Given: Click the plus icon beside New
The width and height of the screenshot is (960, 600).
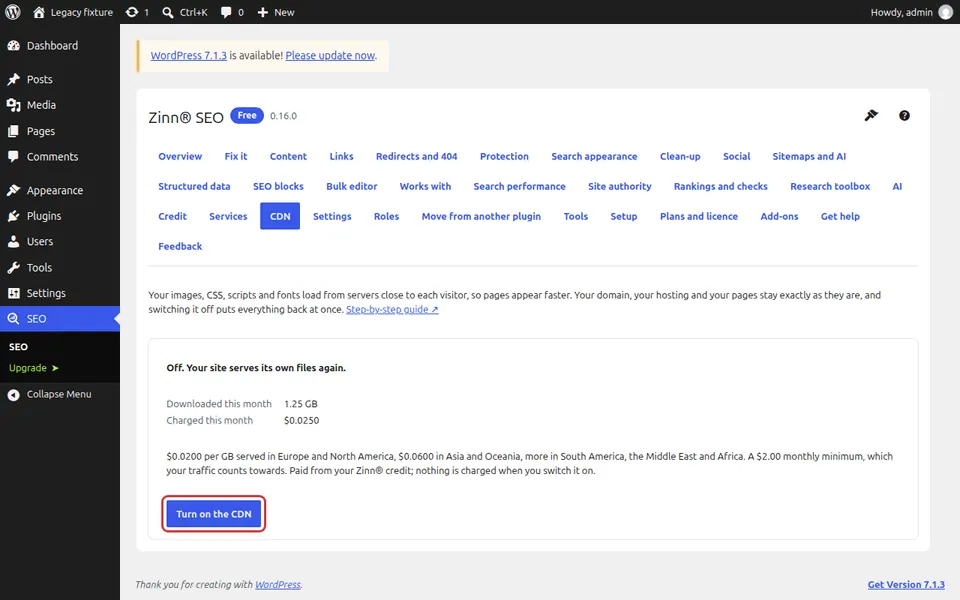Looking at the screenshot, I should pyautogui.click(x=263, y=12).
